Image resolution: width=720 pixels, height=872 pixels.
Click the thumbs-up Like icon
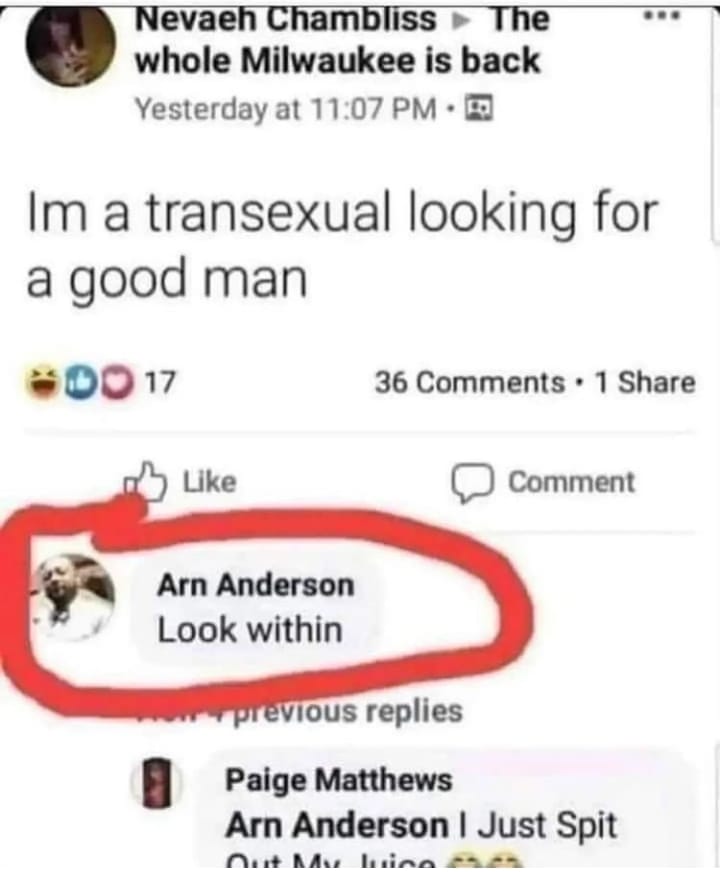(x=145, y=482)
